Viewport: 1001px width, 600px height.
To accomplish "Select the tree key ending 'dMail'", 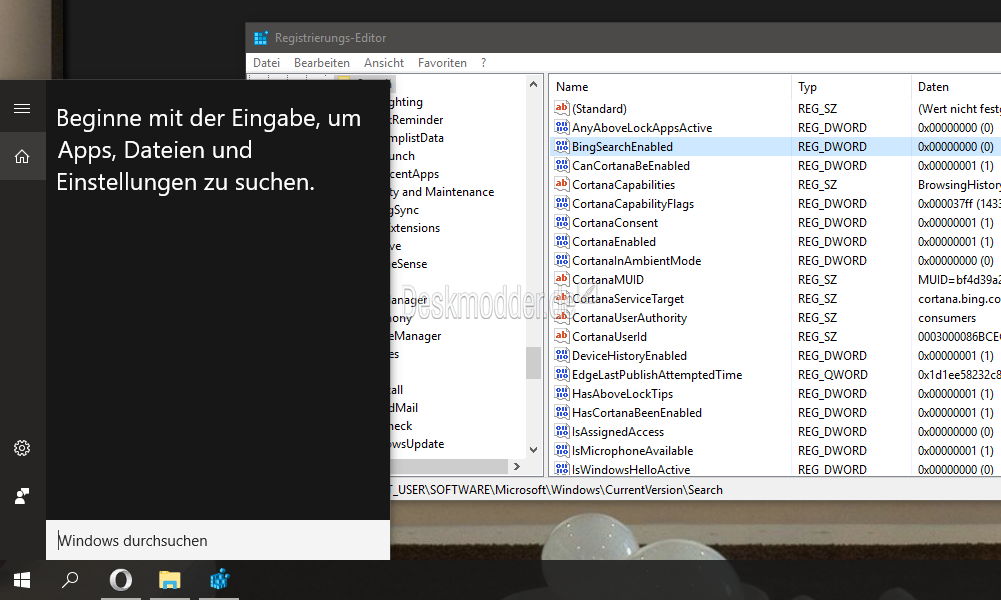I will point(404,407).
